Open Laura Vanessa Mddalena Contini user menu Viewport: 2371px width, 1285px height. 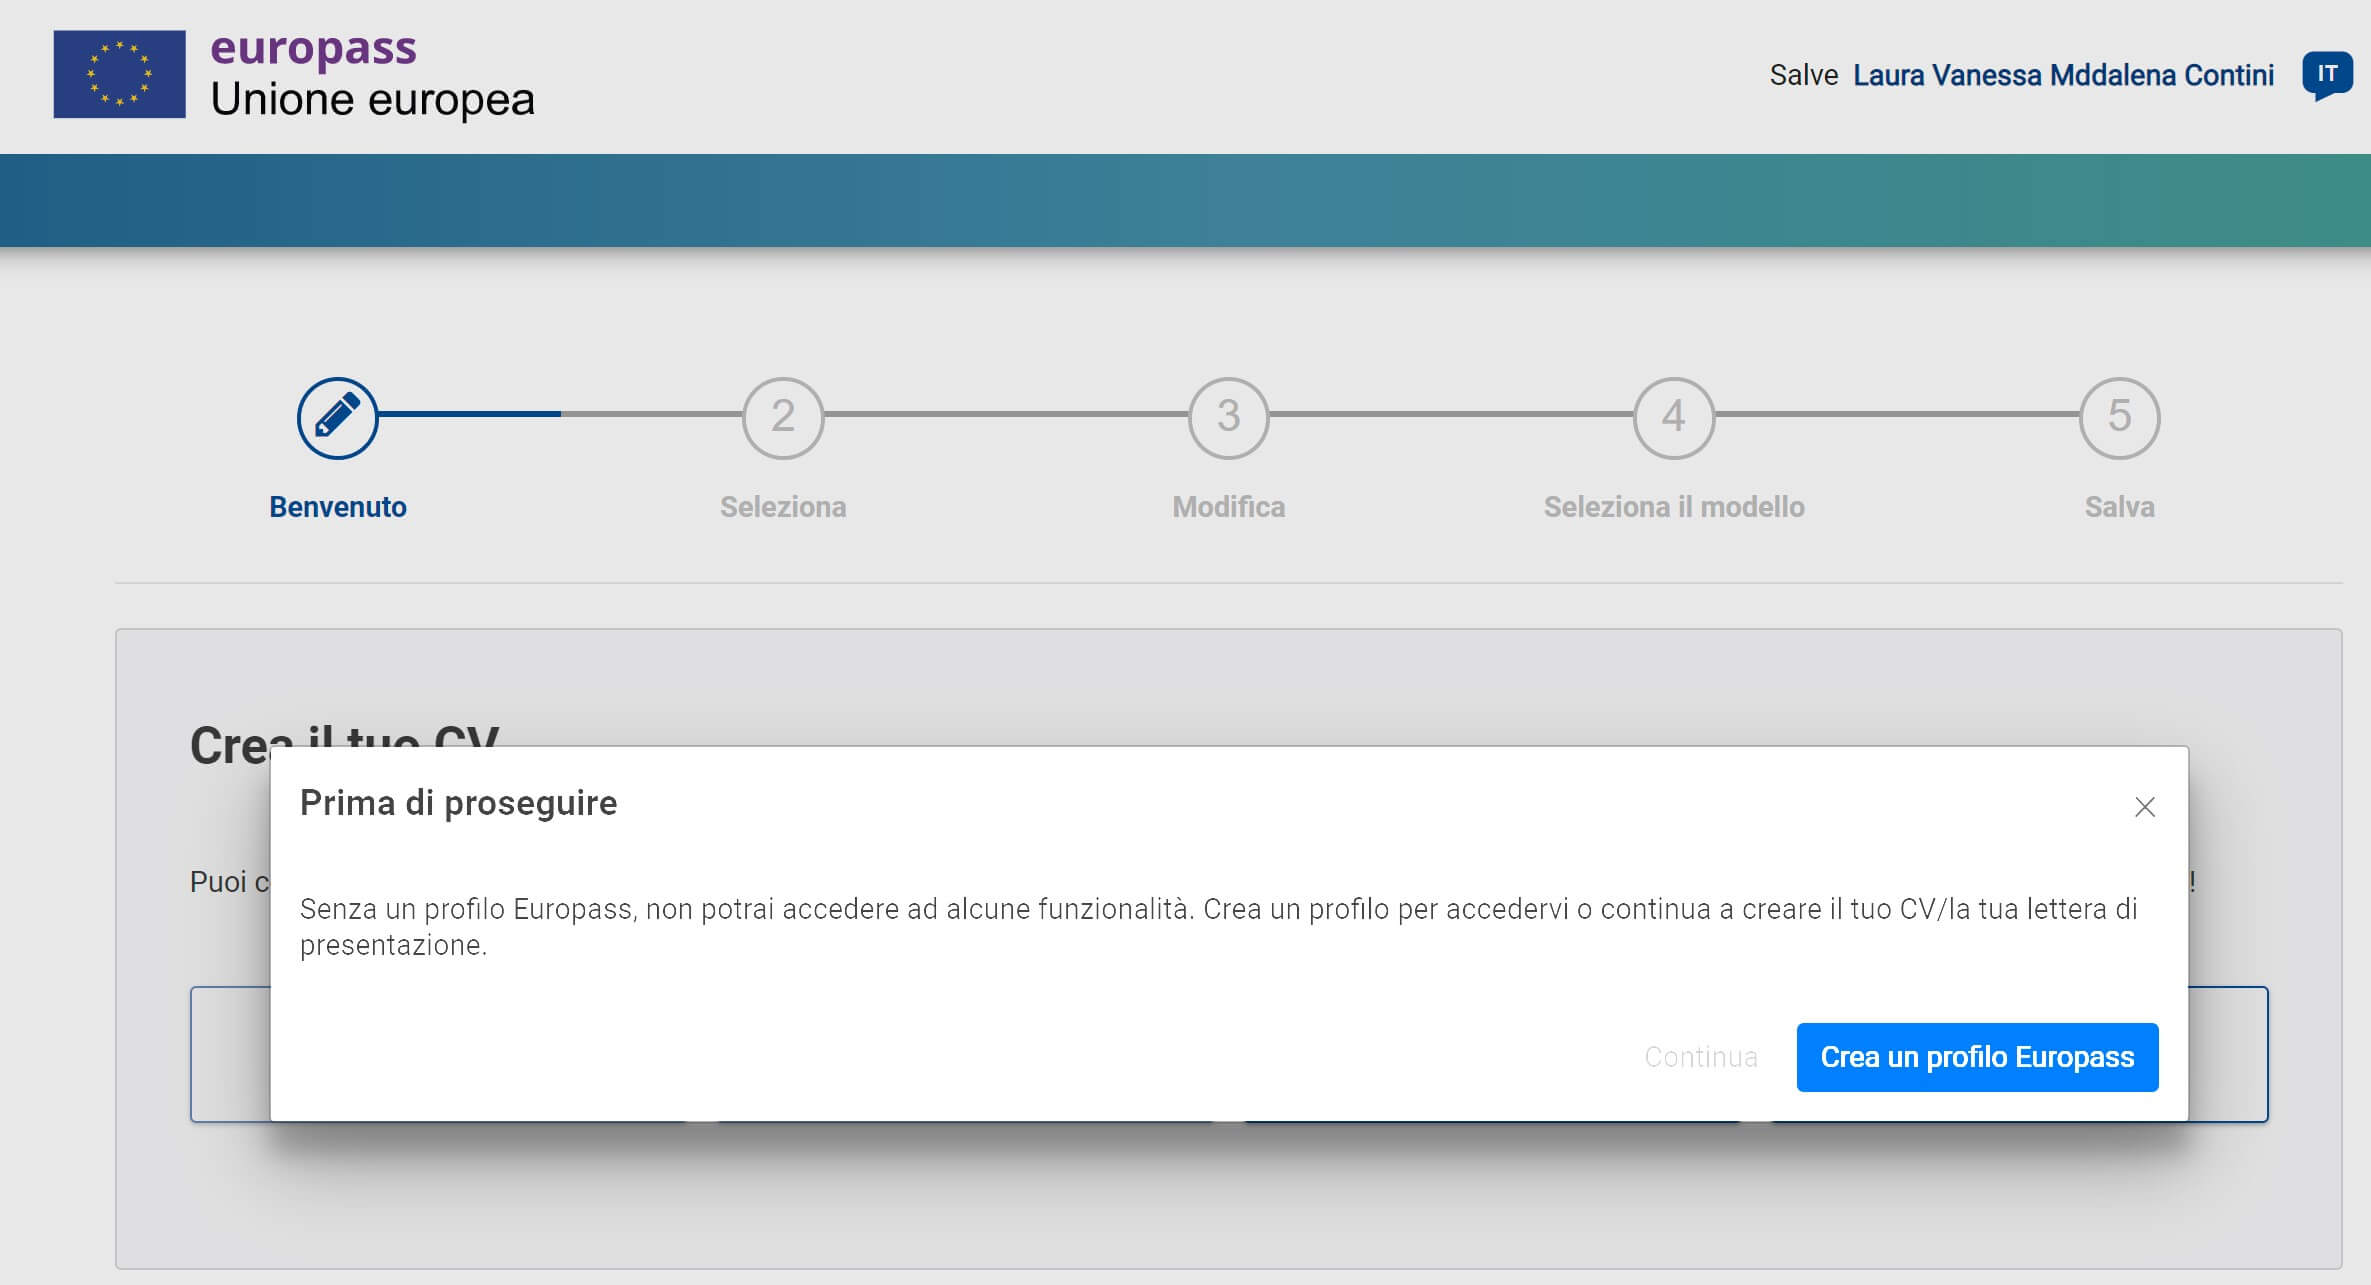tap(2062, 75)
